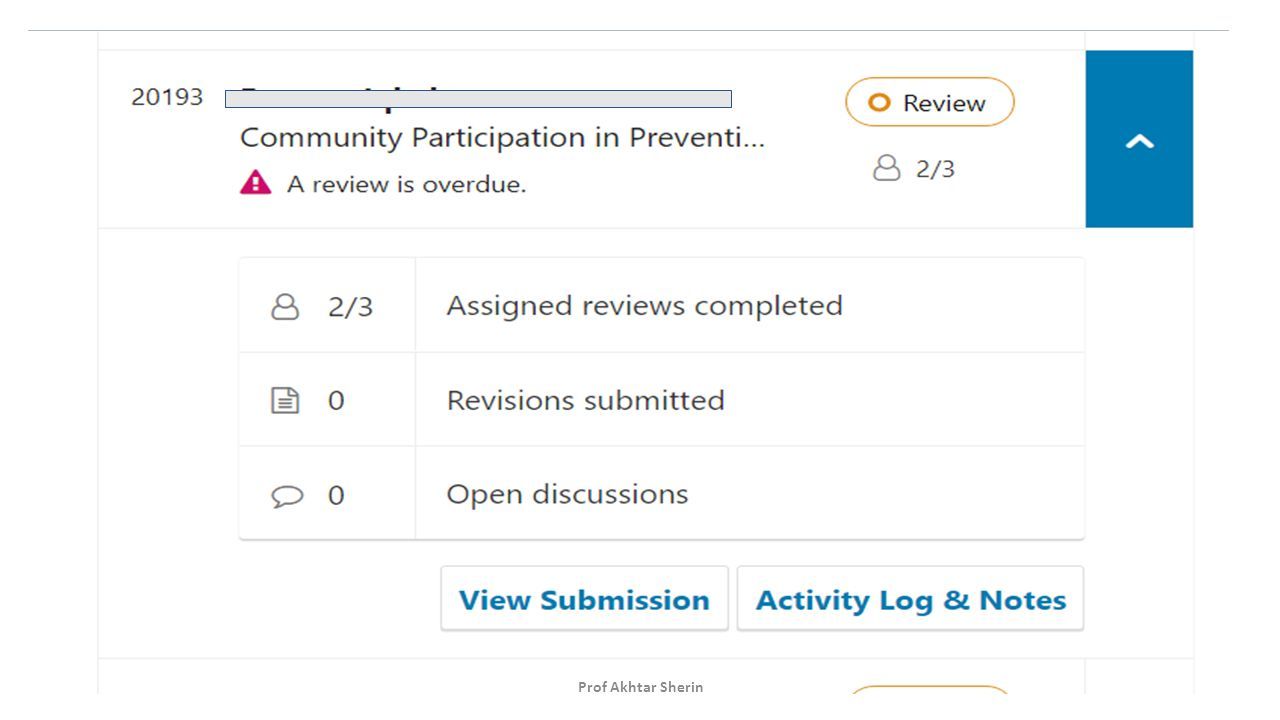This screenshot has height=720, width=1280.
Task: Select the Revisions submitted row text
Action: 585,400
